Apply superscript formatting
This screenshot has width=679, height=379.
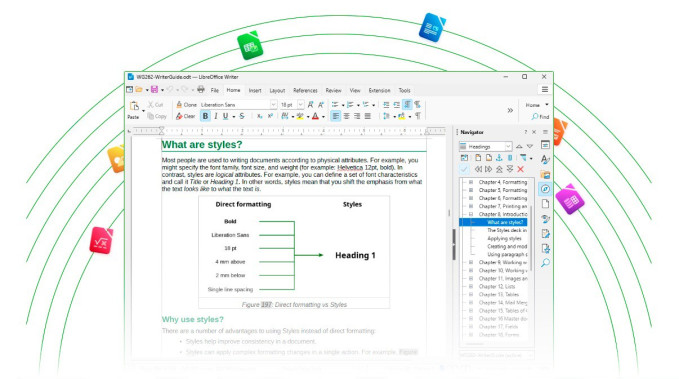(x=270, y=116)
